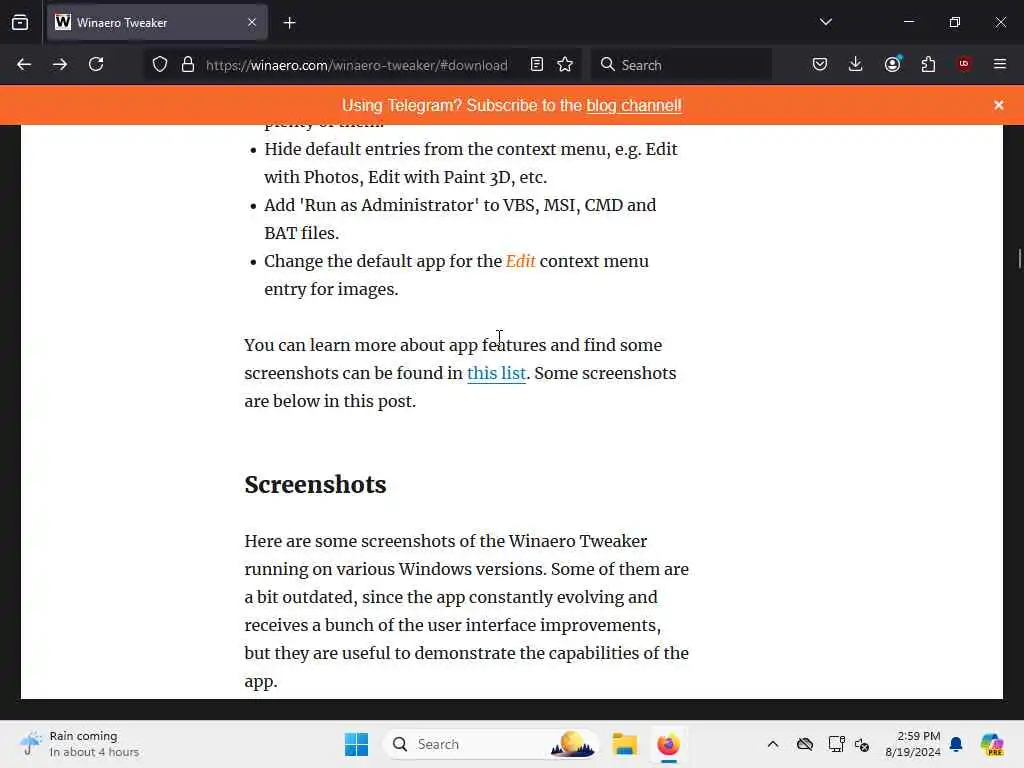Viewport: 1024px width, 768px height.
Task: Save page to Pocket
Action: [820, 64]
